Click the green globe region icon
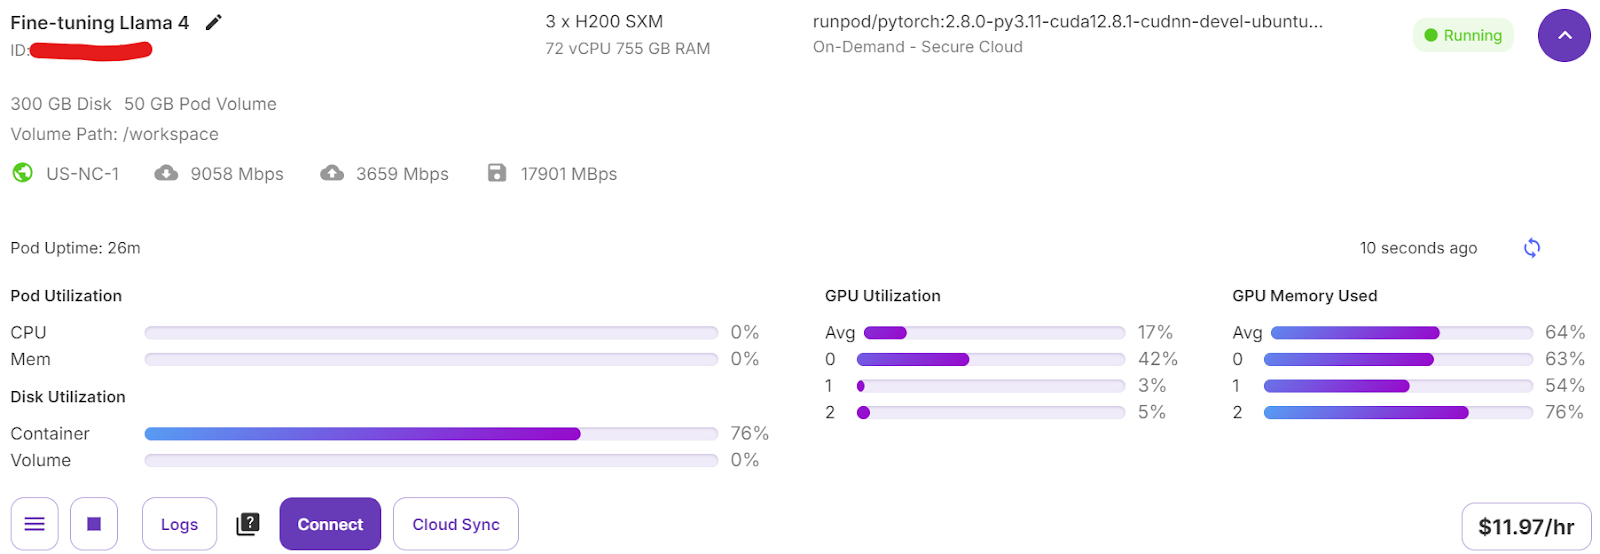Image resolution: width=1600 pixels, height=554 pixels. [22, 173]
